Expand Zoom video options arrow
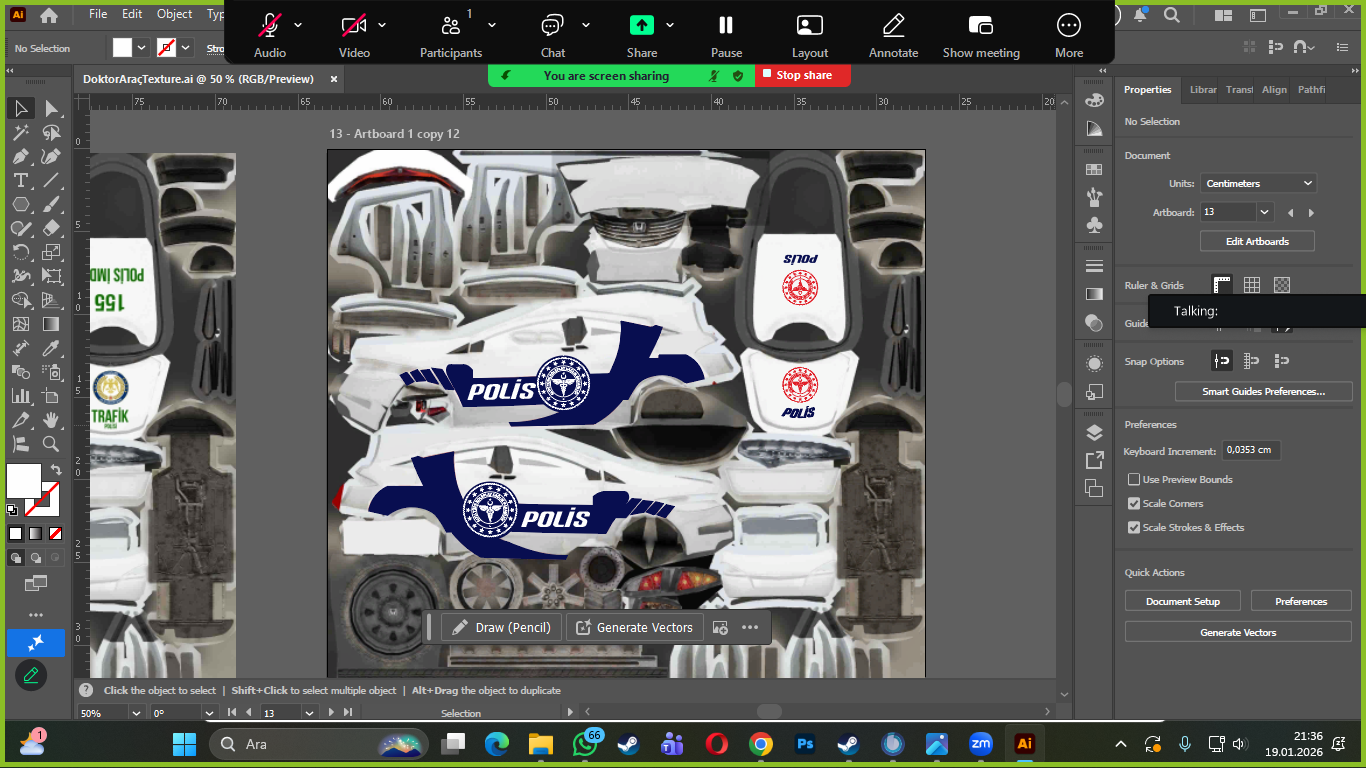Screen dimensions: 1366x768 point(382,25)
